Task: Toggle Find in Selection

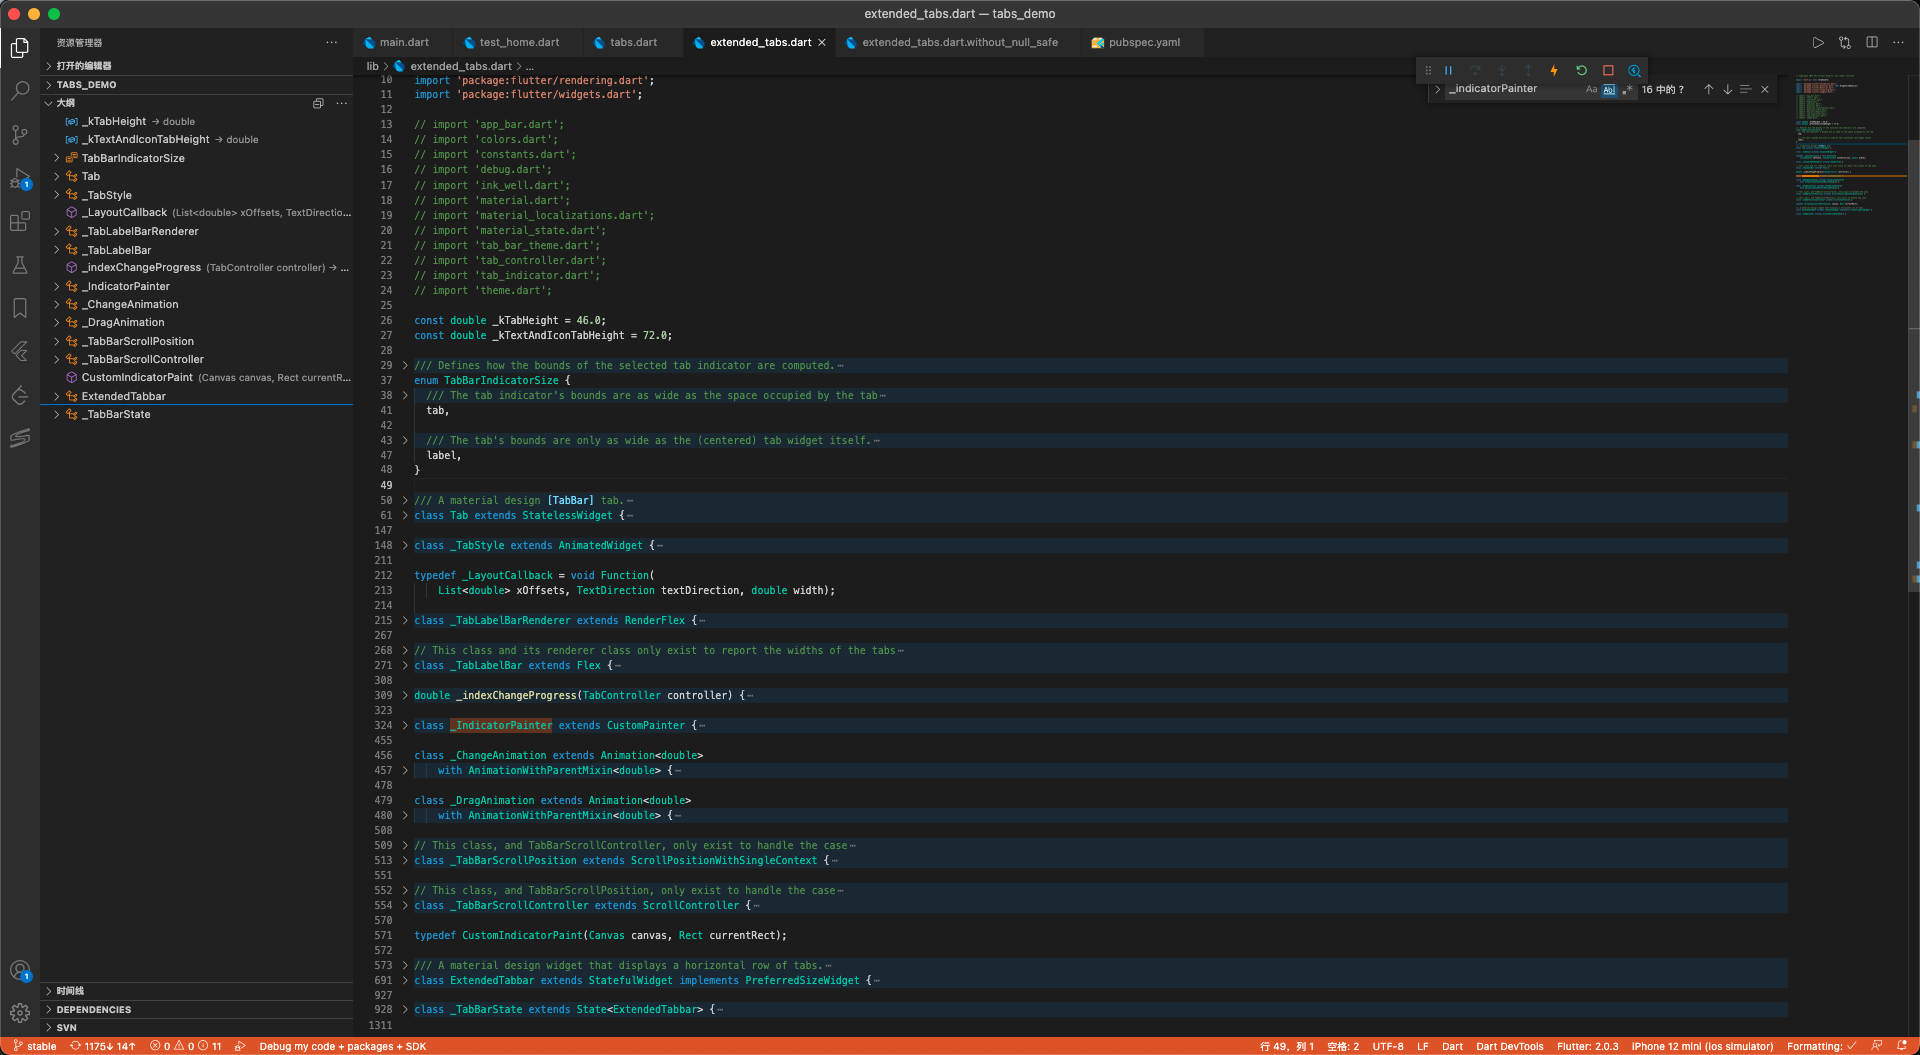Action: pyautogui.click(x=1745, y=89)
